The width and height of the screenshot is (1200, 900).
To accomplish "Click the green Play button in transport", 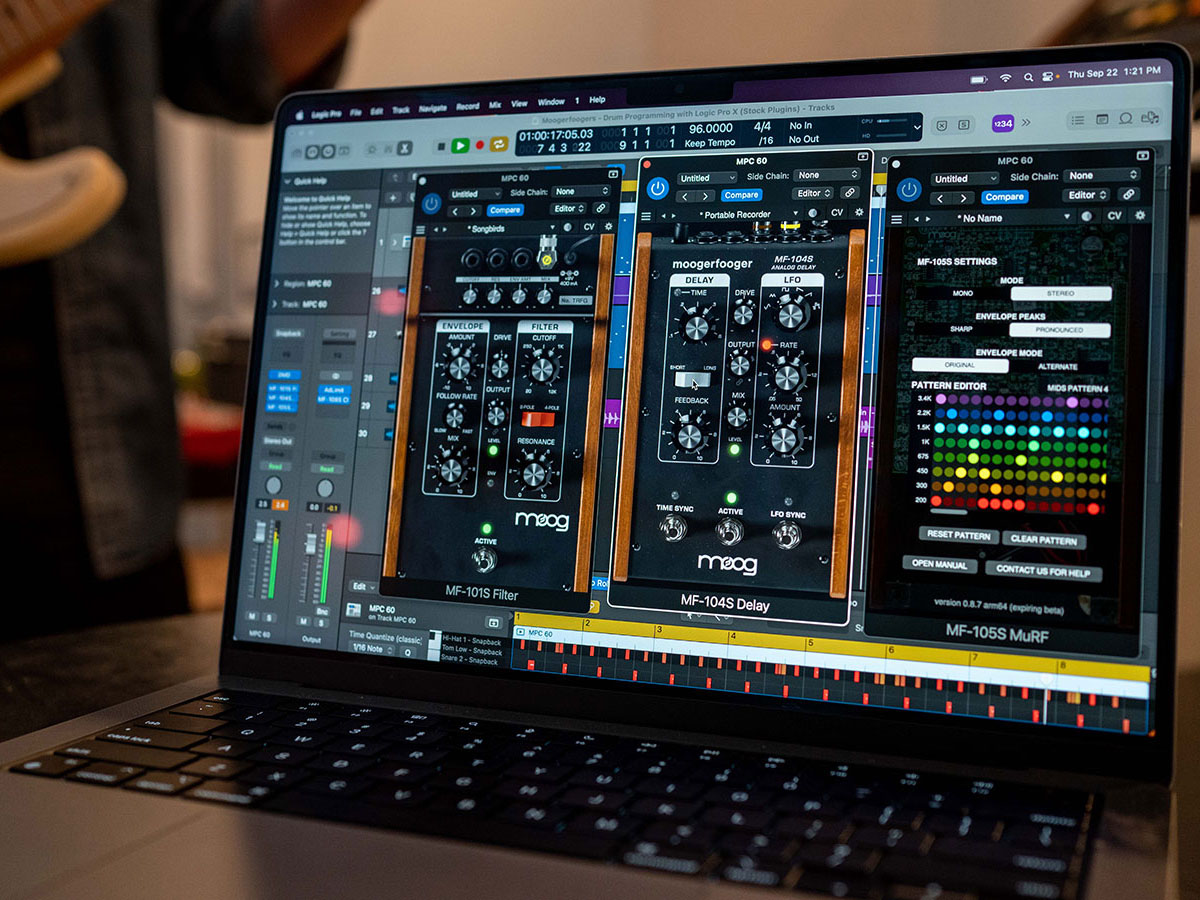I will click(x=460, y=146).
